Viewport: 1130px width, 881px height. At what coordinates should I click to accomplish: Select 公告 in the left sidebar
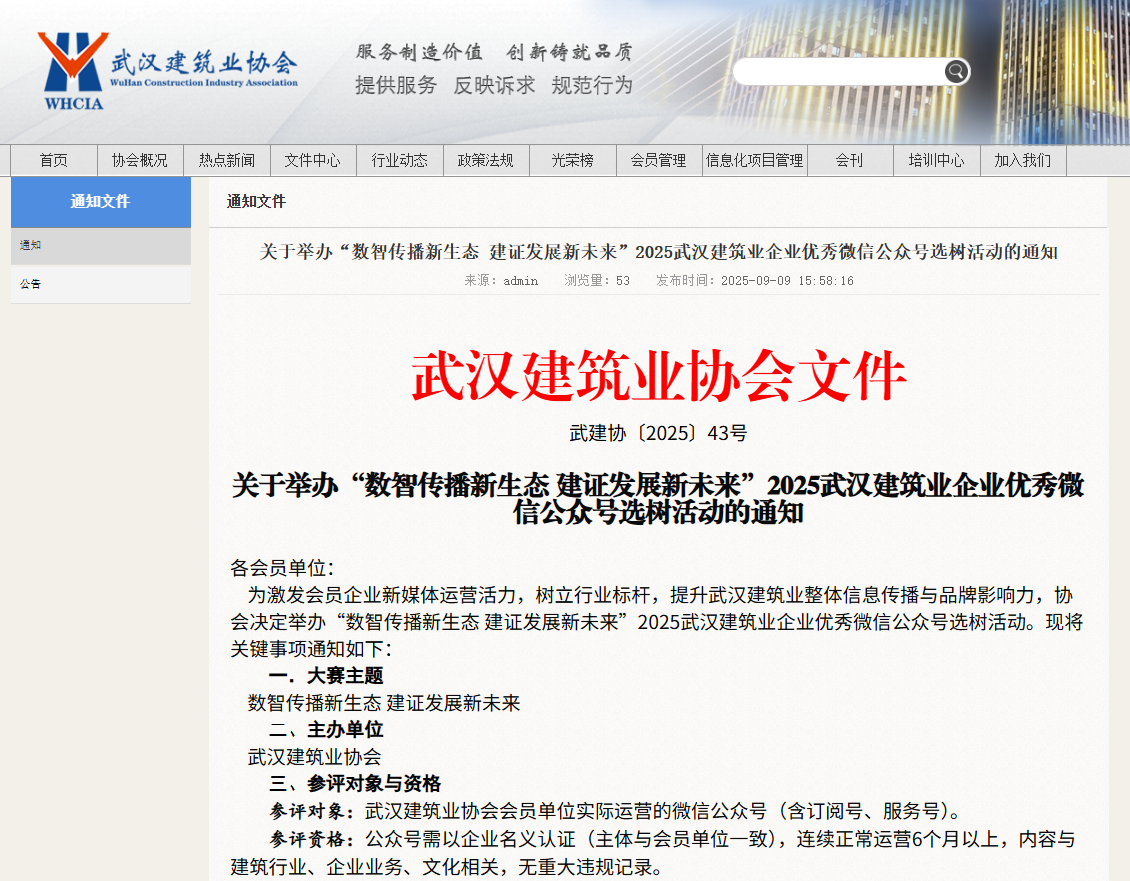(x=30, y=283)
